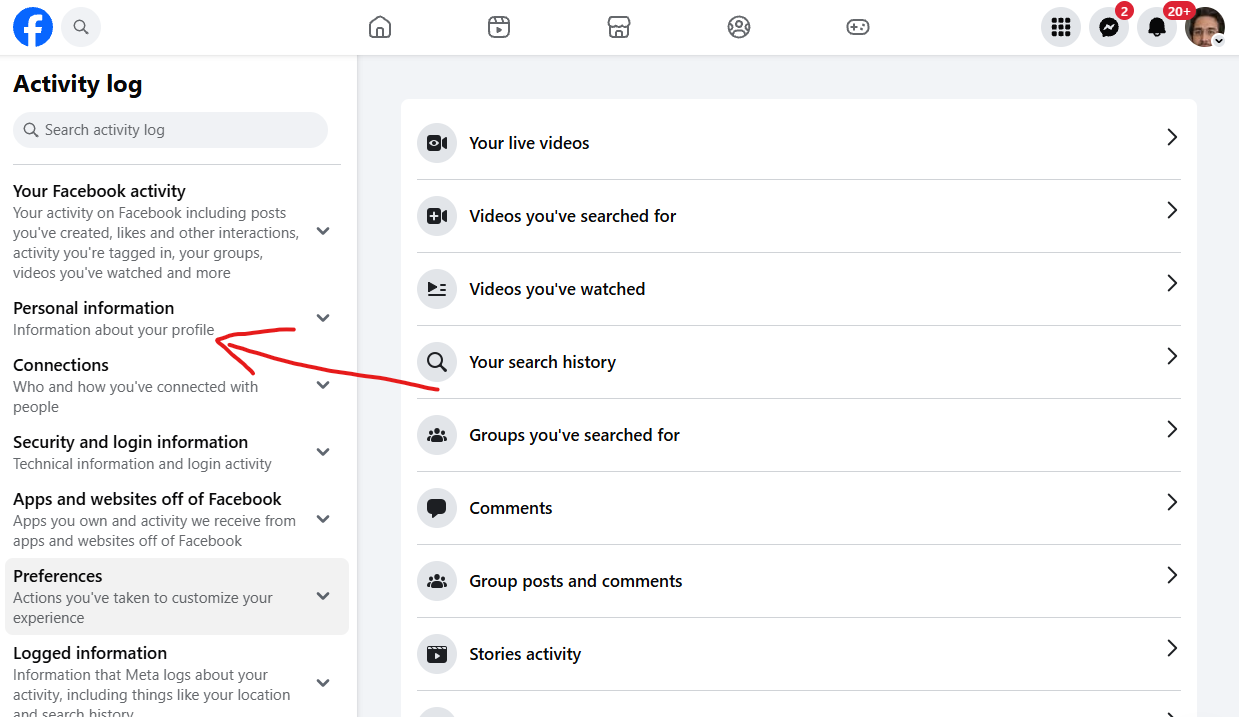Click the Activity log heading
1239x717 pixels.
coord(78,85)
